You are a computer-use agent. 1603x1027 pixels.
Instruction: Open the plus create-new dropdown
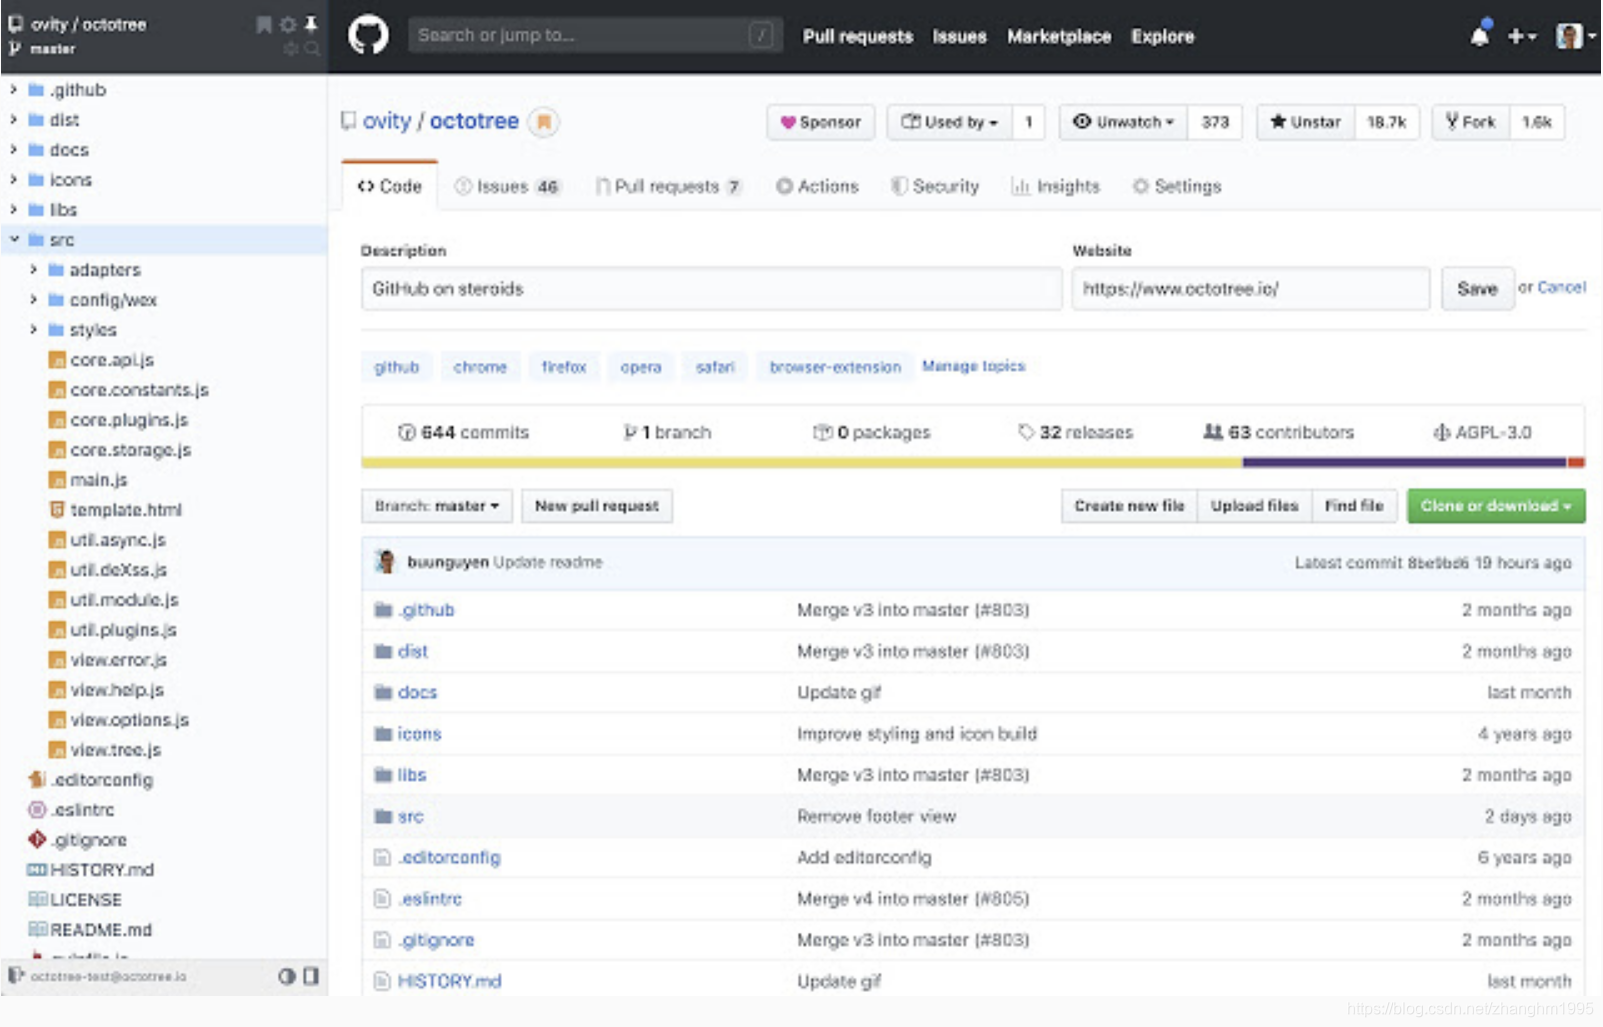pos(1521,36)
